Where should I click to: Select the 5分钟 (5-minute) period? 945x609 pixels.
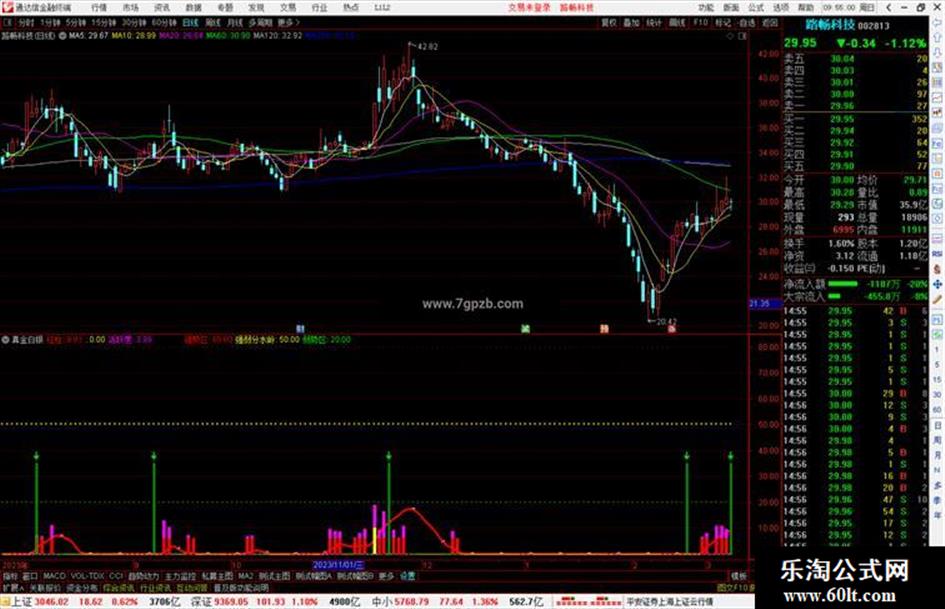point(76,22)
